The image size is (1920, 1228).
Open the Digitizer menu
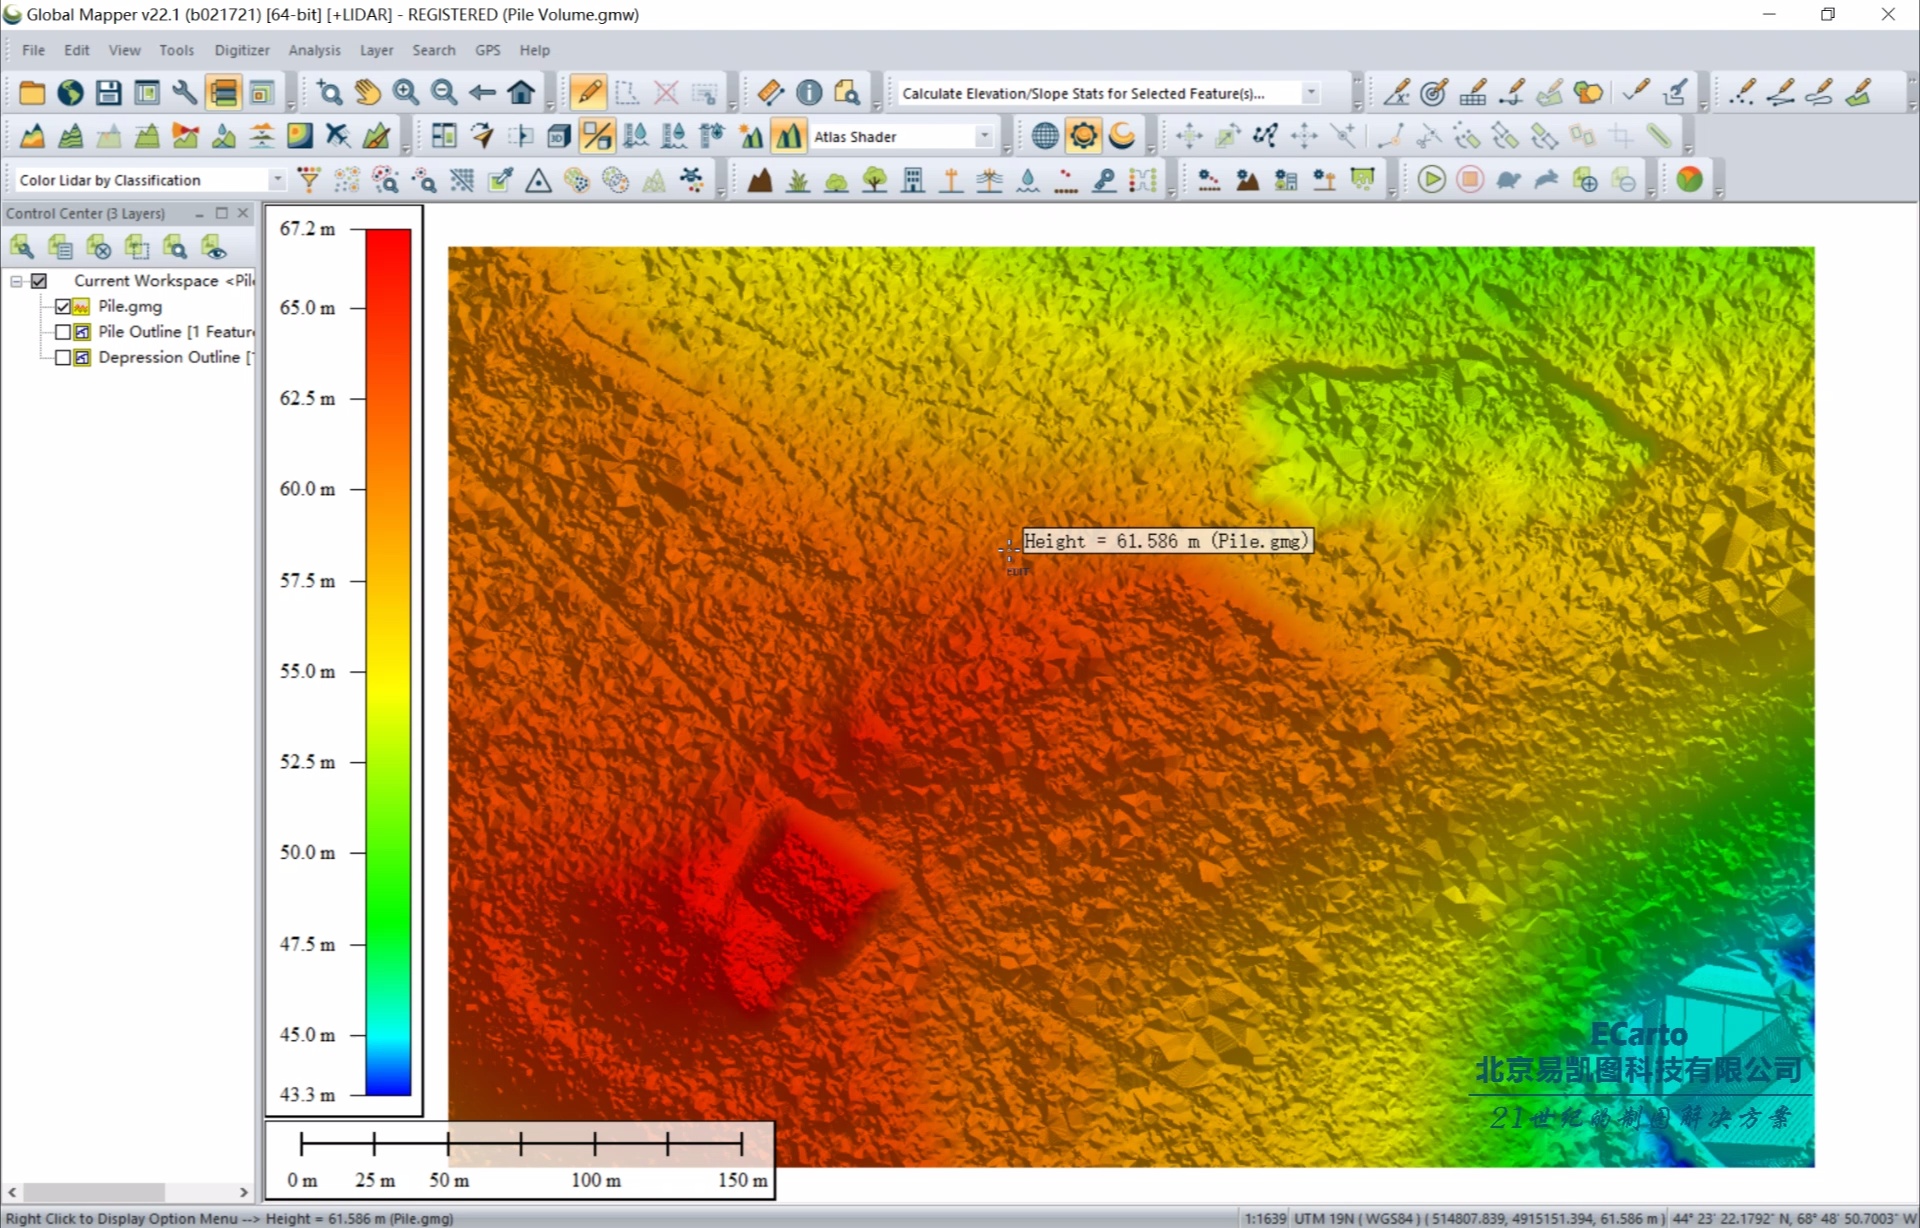[242, 50]
